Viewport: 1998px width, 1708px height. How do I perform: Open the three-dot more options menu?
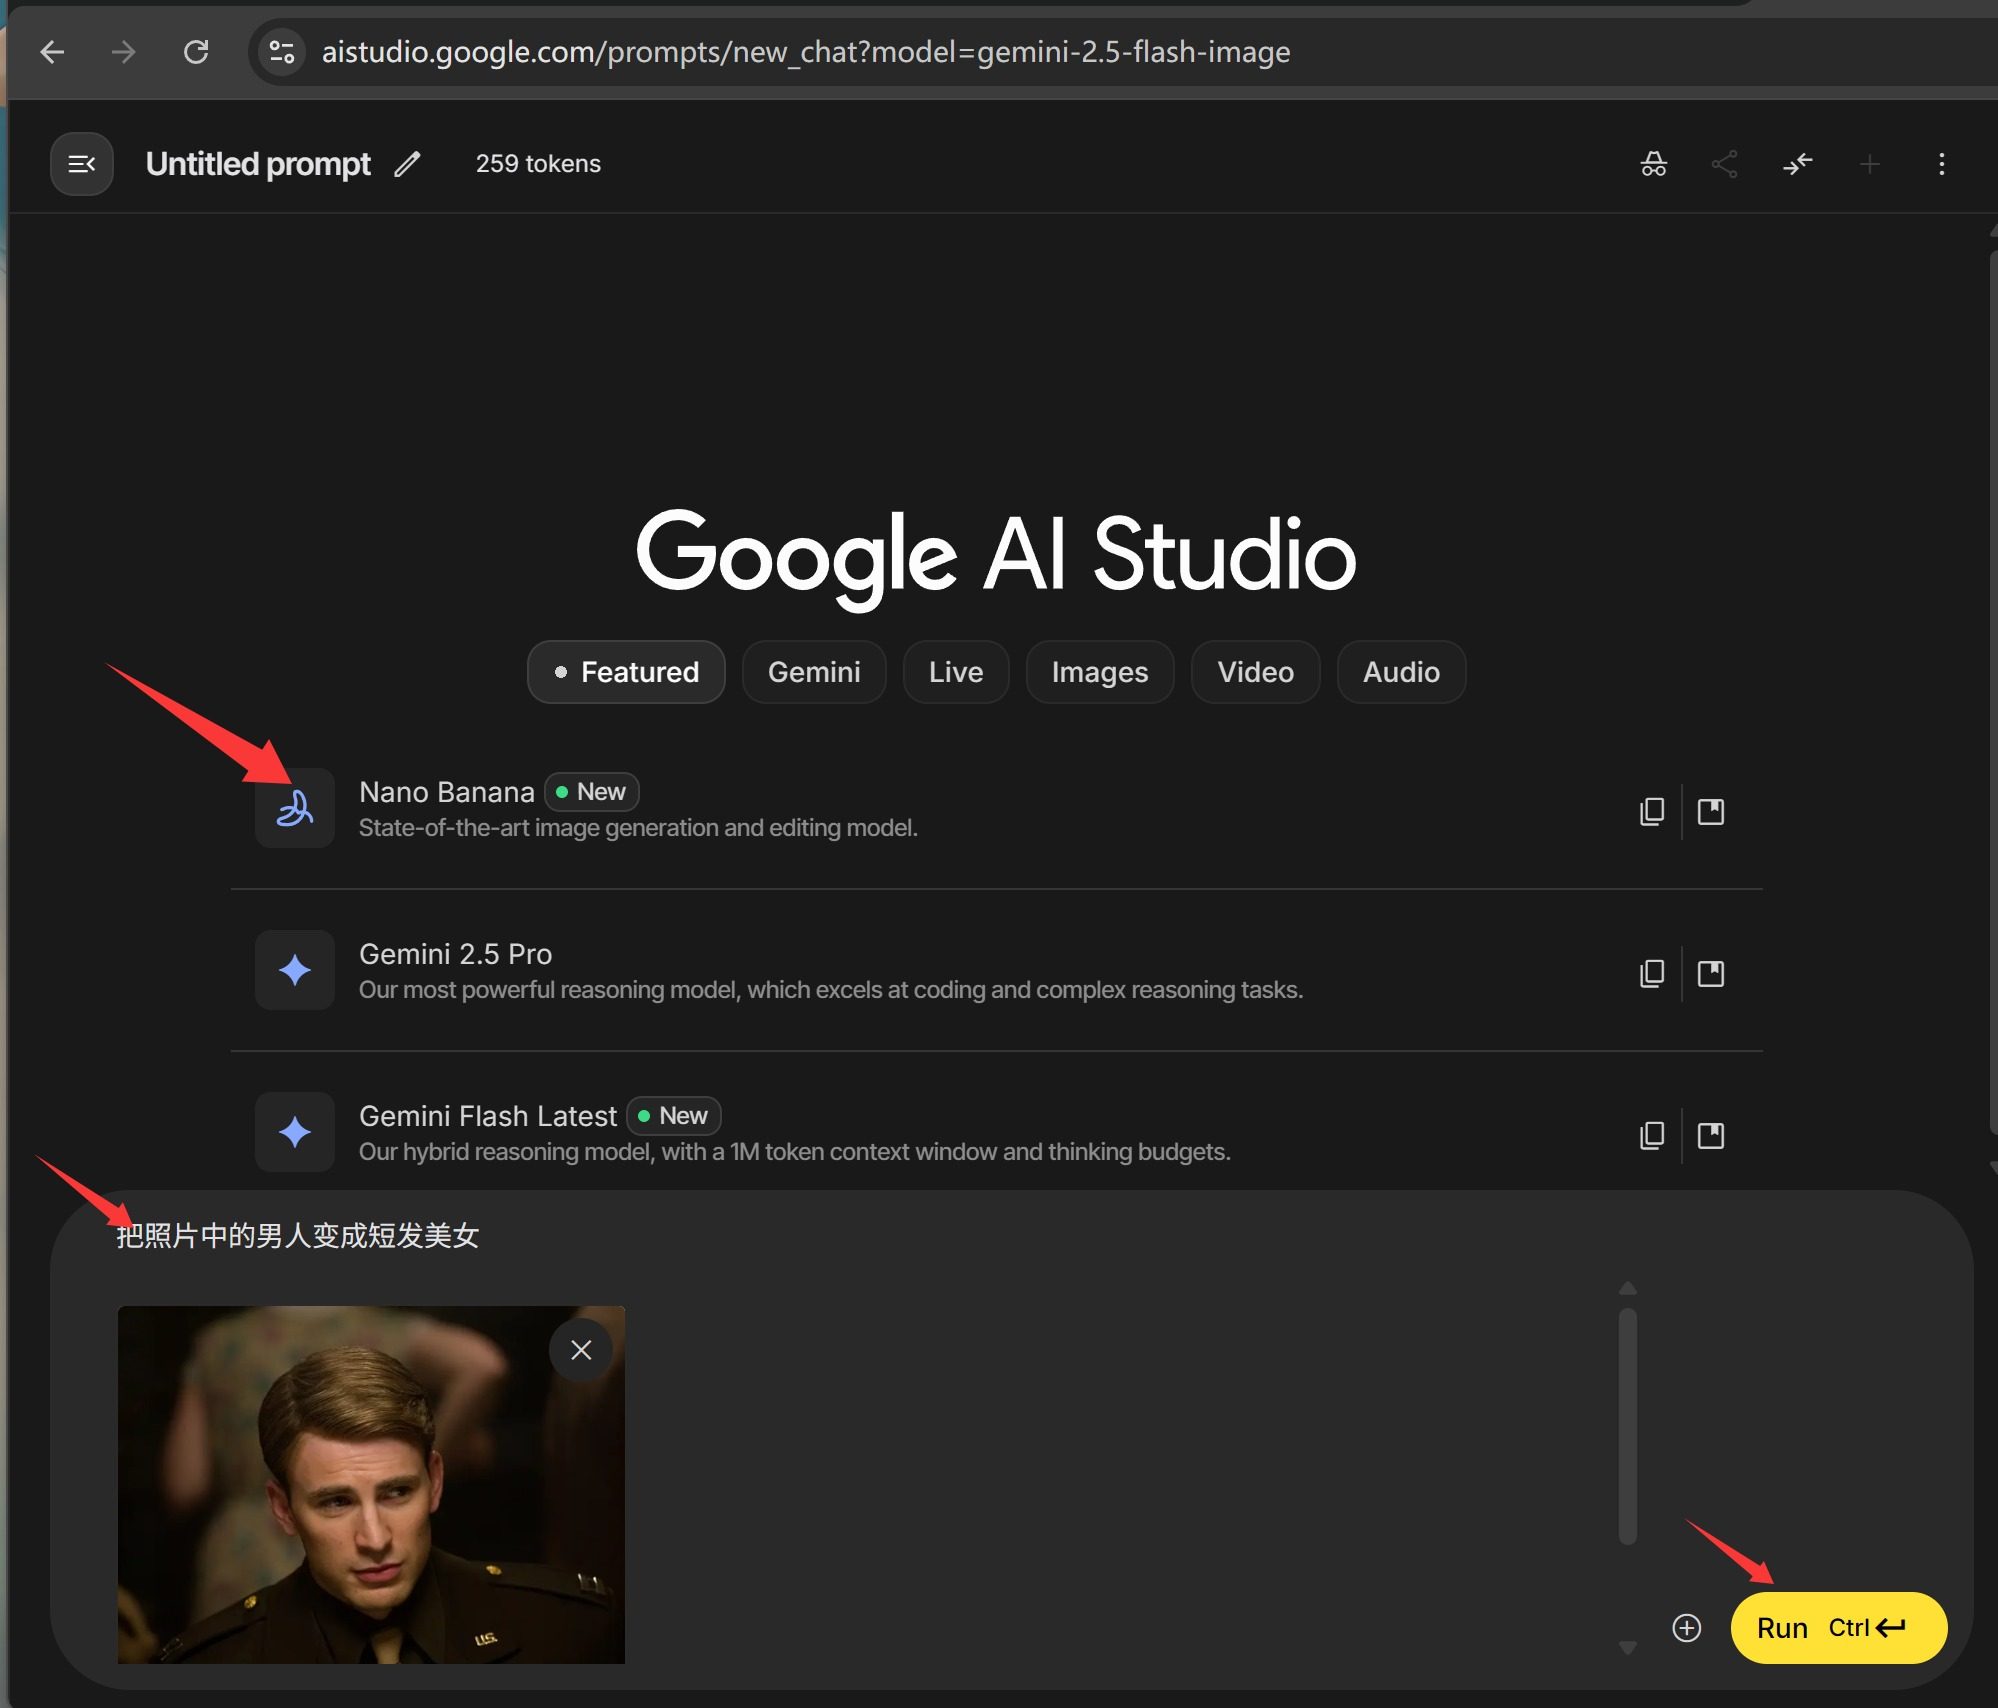[x=1941, y=164]
